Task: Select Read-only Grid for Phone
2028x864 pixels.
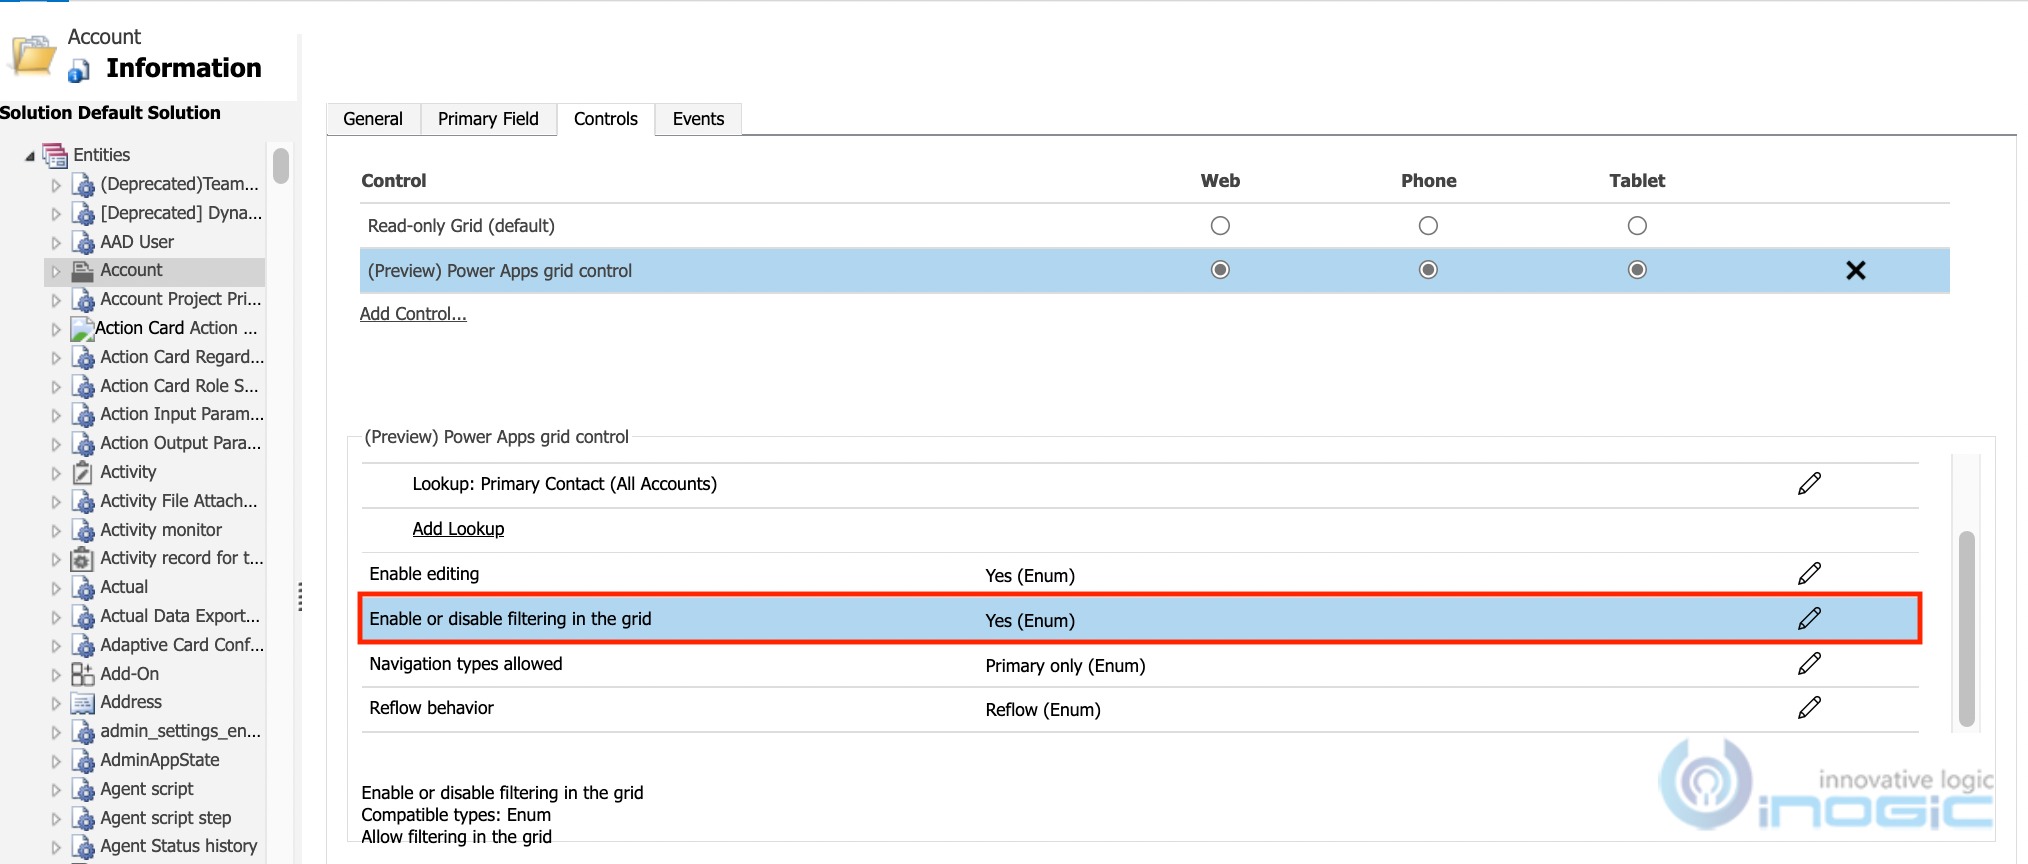Action: point(1428,226)
